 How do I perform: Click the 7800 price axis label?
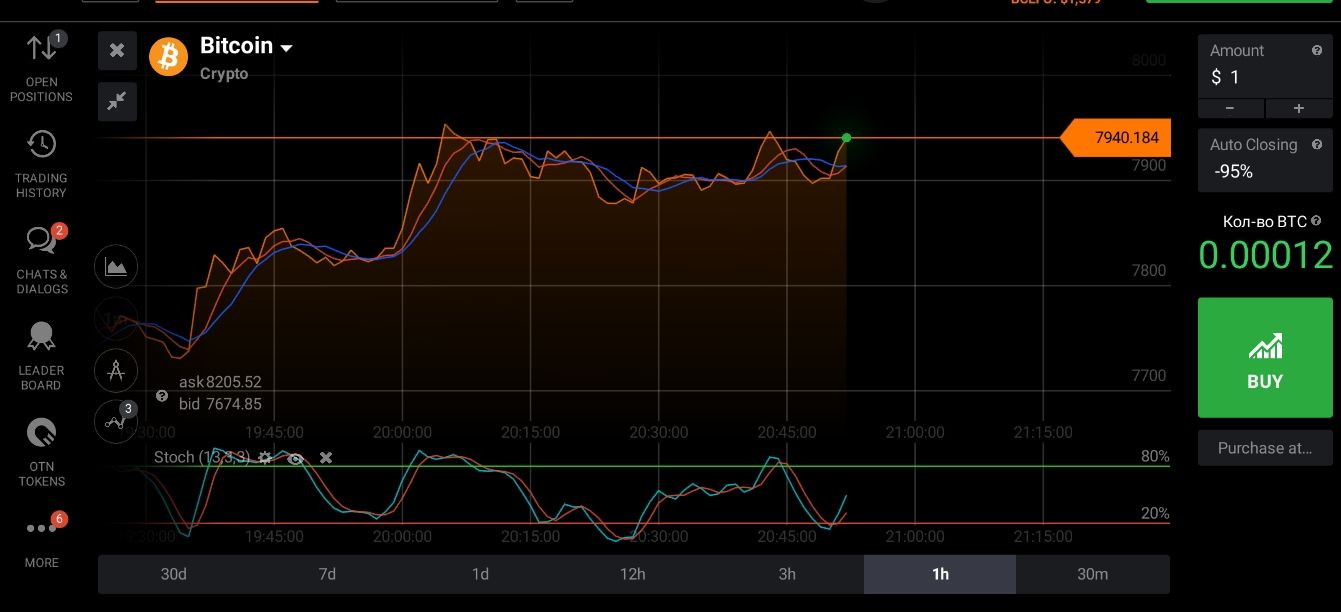[1149, 270]
